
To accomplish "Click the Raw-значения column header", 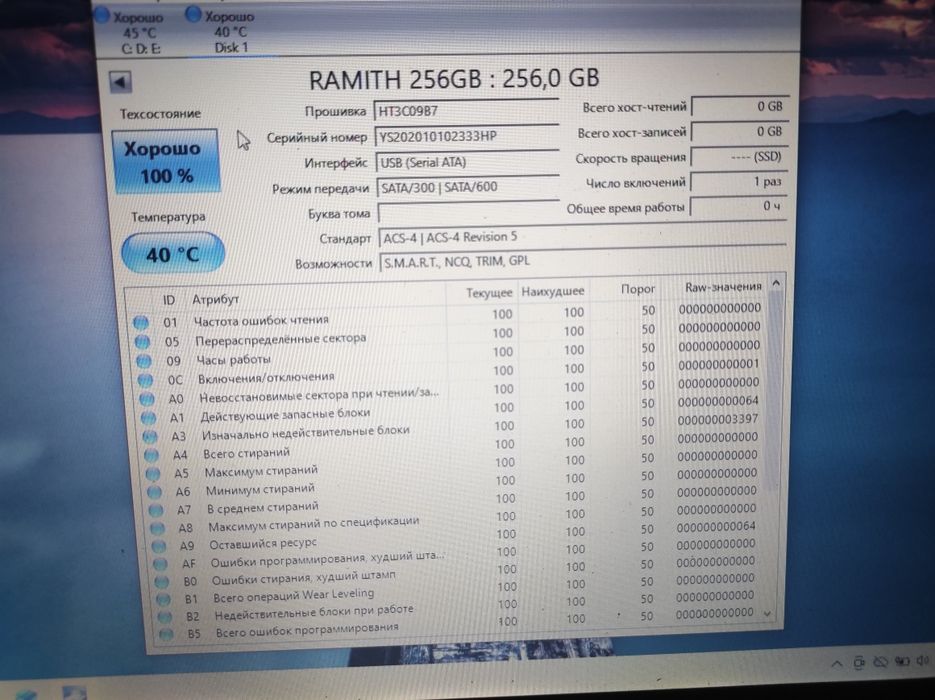I will pyautogui.click(x=723, y=287).
